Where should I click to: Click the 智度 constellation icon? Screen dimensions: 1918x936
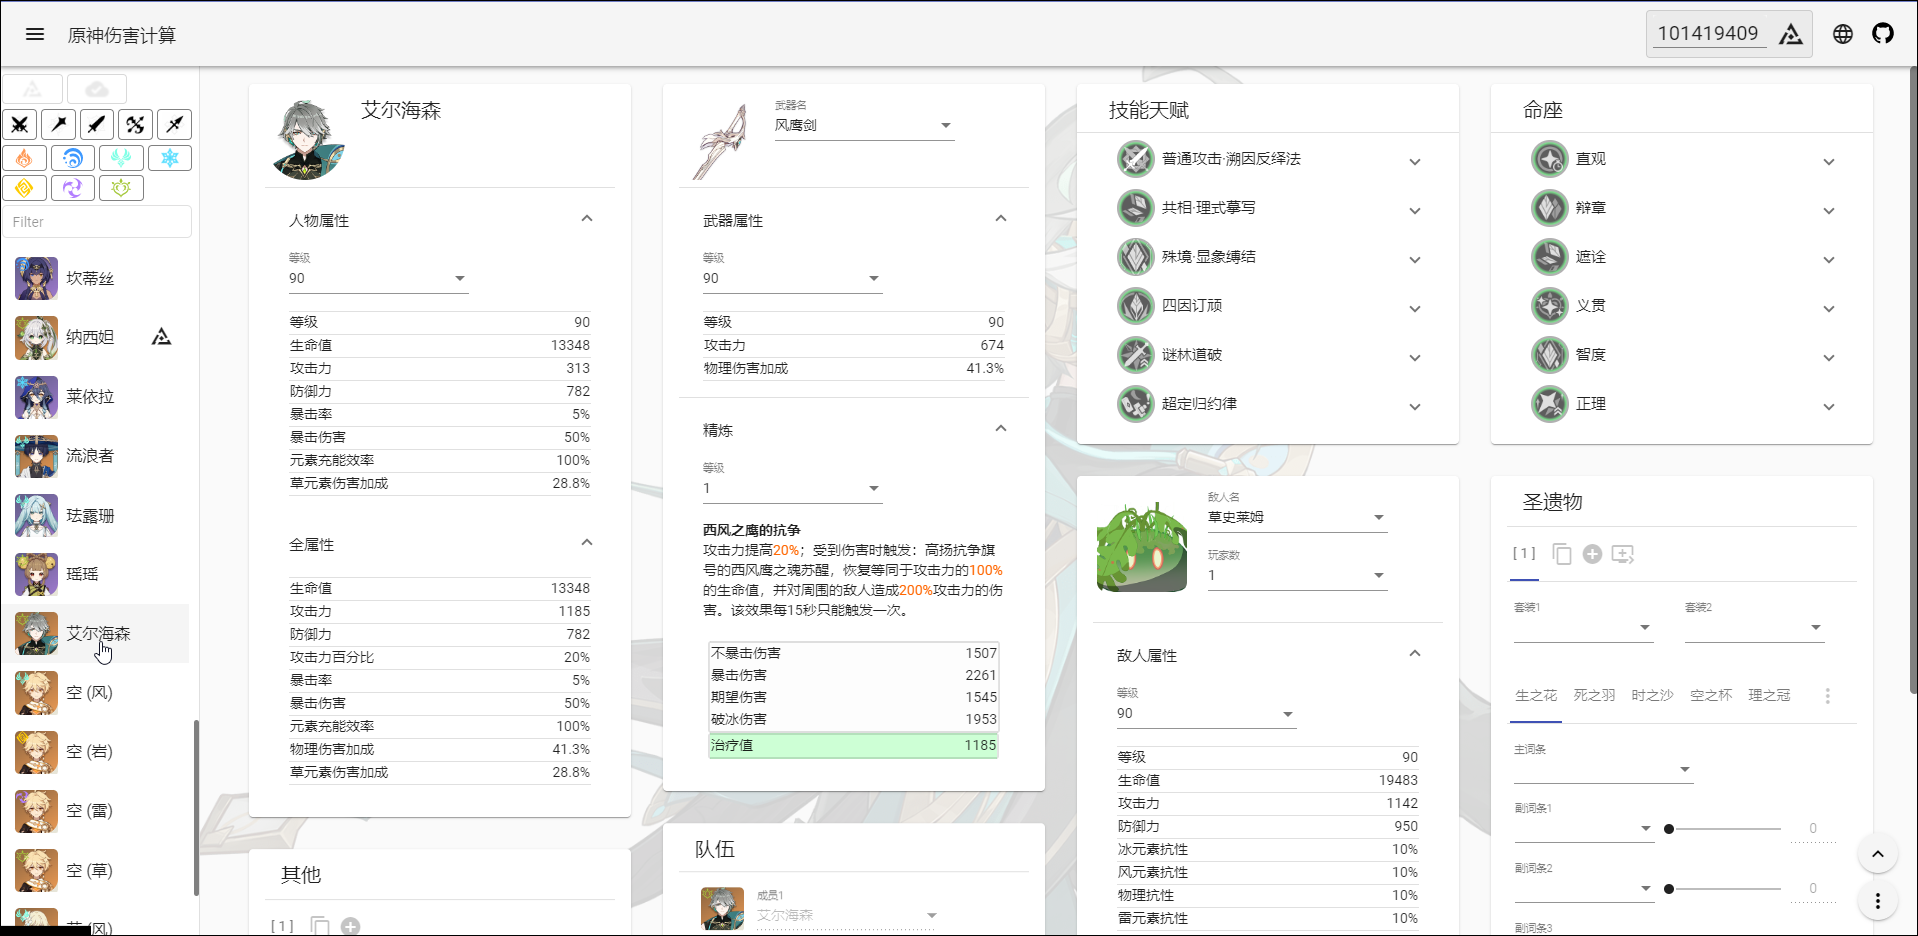[1550, 355]
